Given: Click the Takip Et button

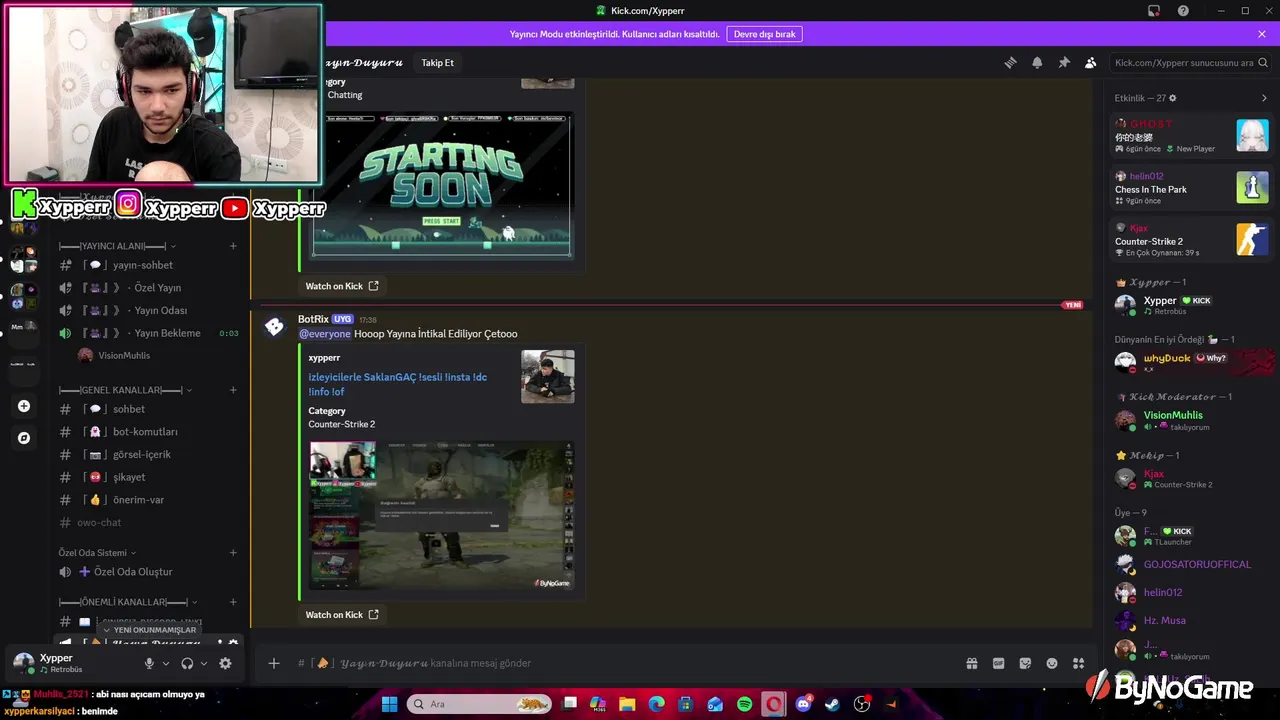Looking at the screenshot, I should 437,63.
